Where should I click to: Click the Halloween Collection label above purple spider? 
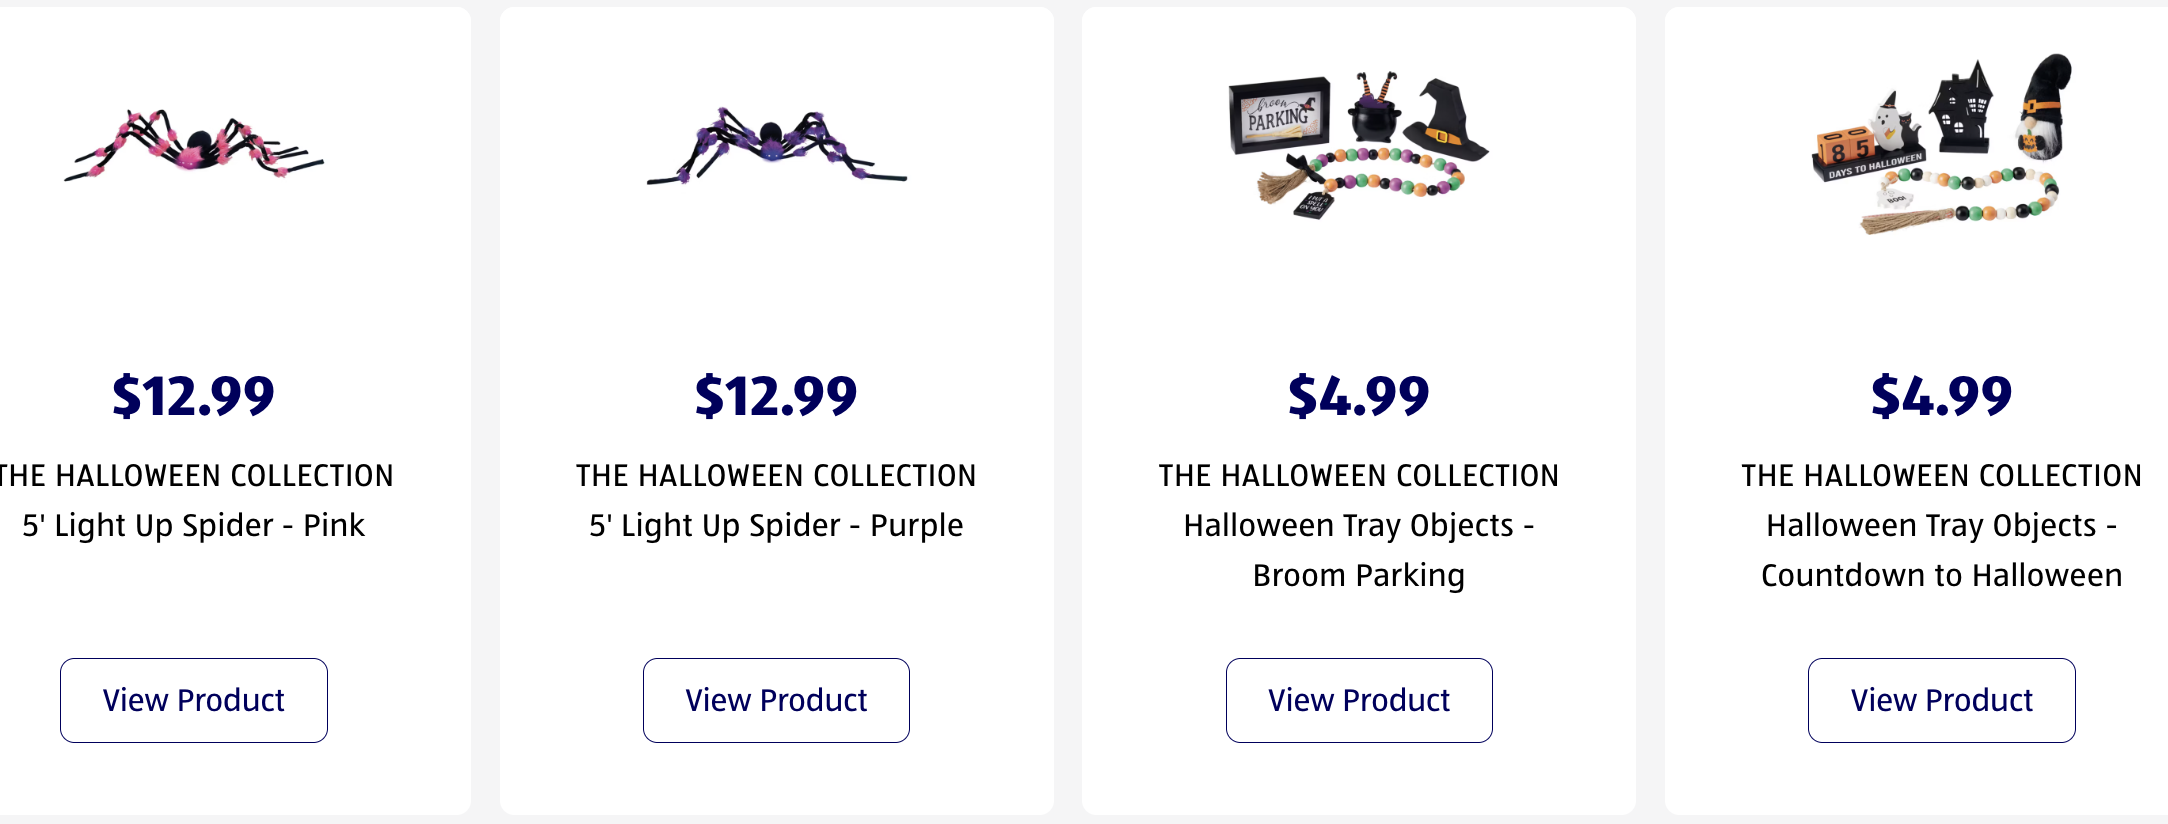coord(776,475)
